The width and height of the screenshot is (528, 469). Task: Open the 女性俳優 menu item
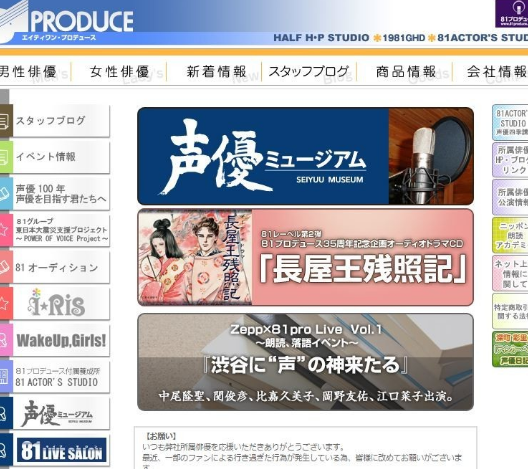tap(119, 72)
